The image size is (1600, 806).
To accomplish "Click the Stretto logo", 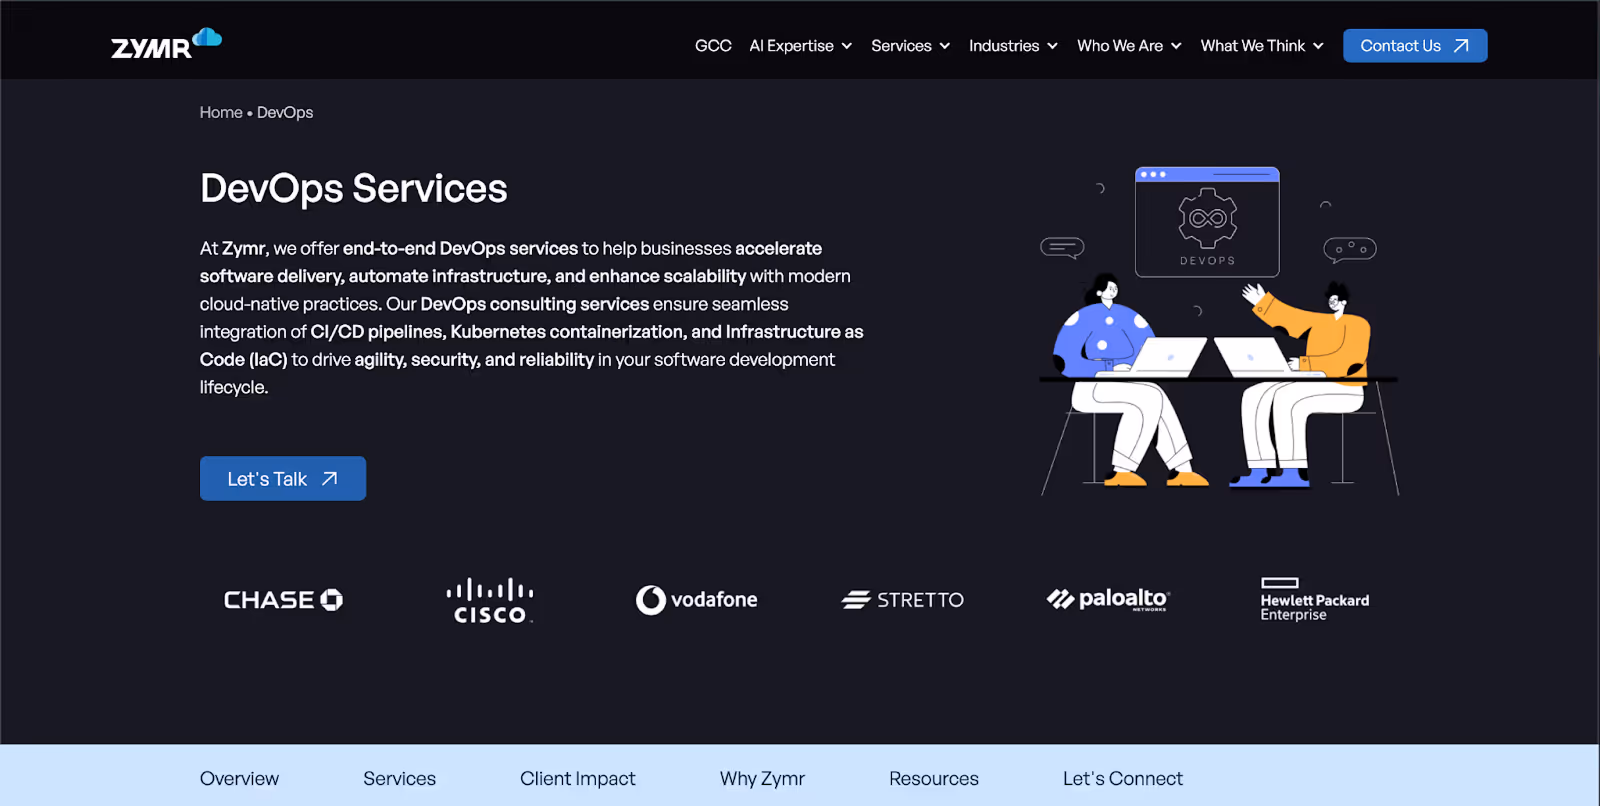I will click(903, 600).
